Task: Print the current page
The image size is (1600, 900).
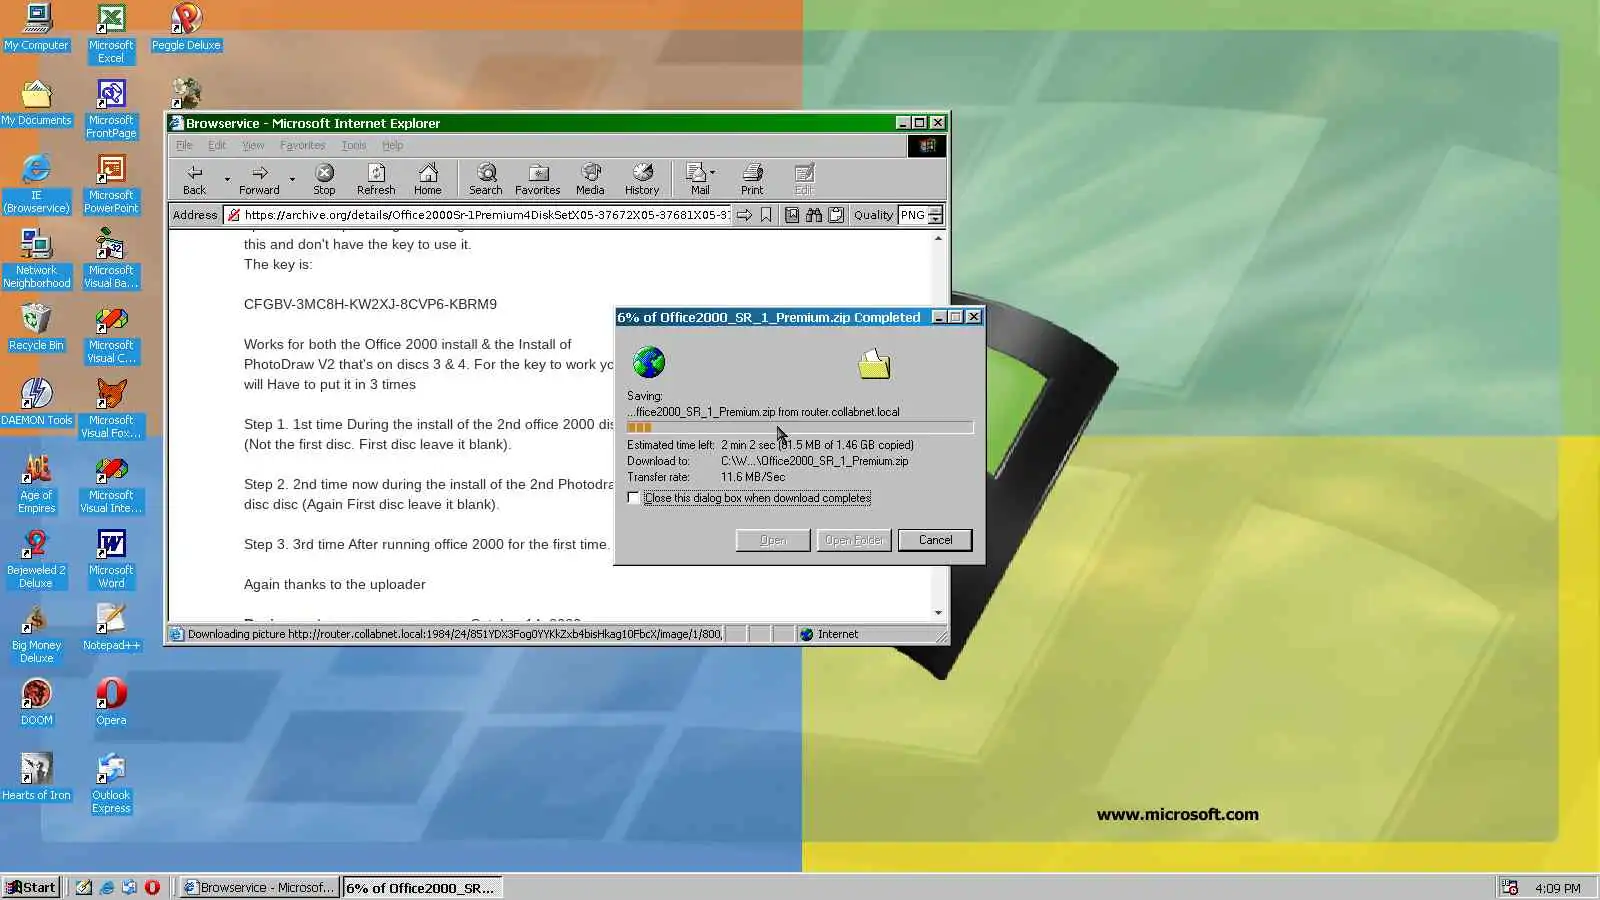Action: 752,179
